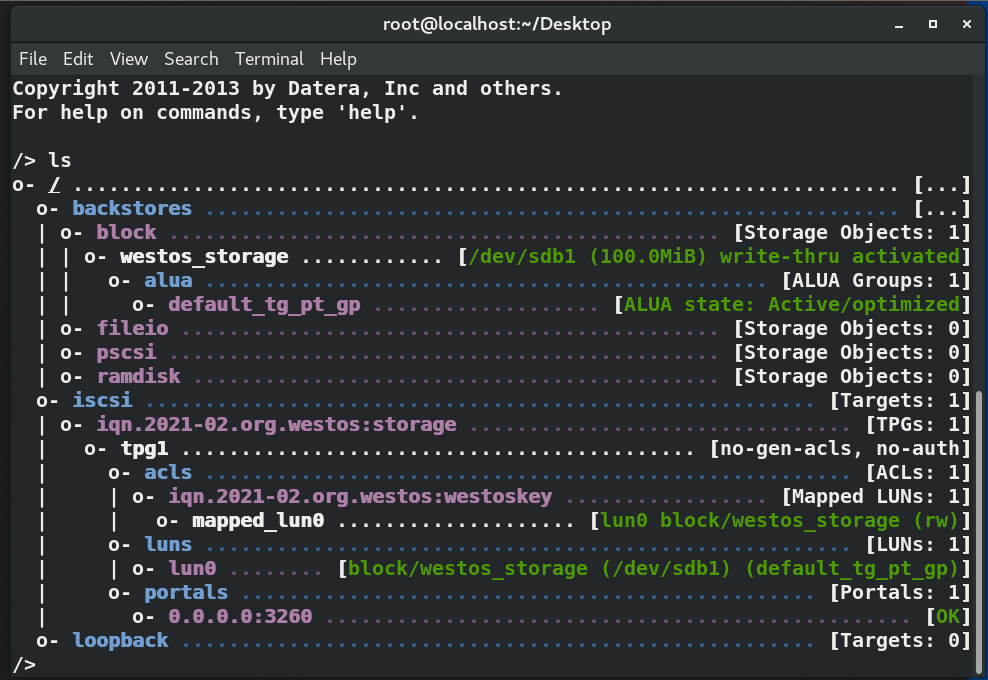Click the terminal vertical scrollbar thumb
This screenshot has height=680, width=988.
coord(979,533)
